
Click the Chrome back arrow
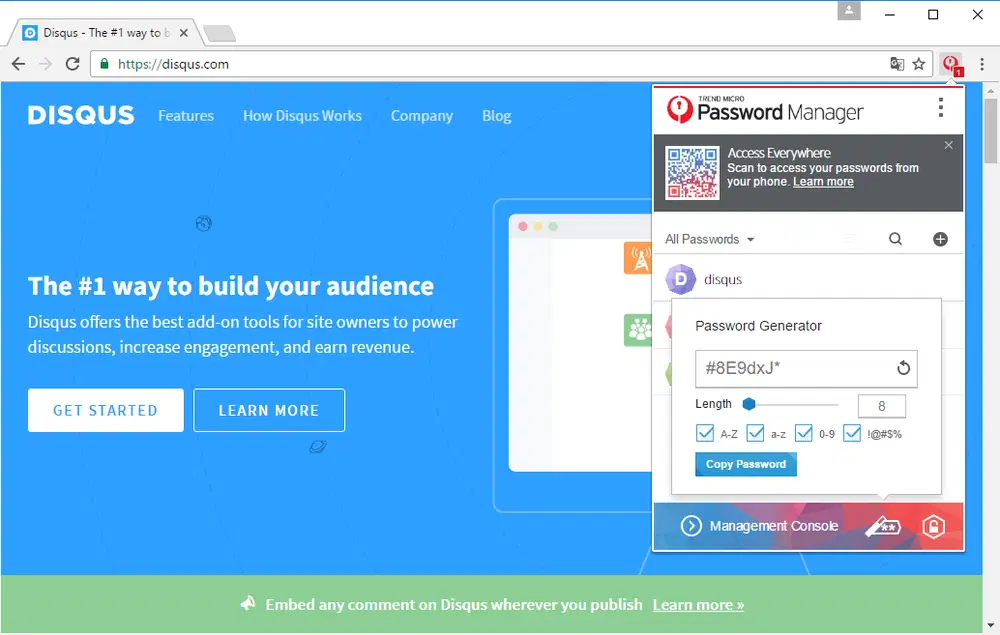[x=18, y=64]
